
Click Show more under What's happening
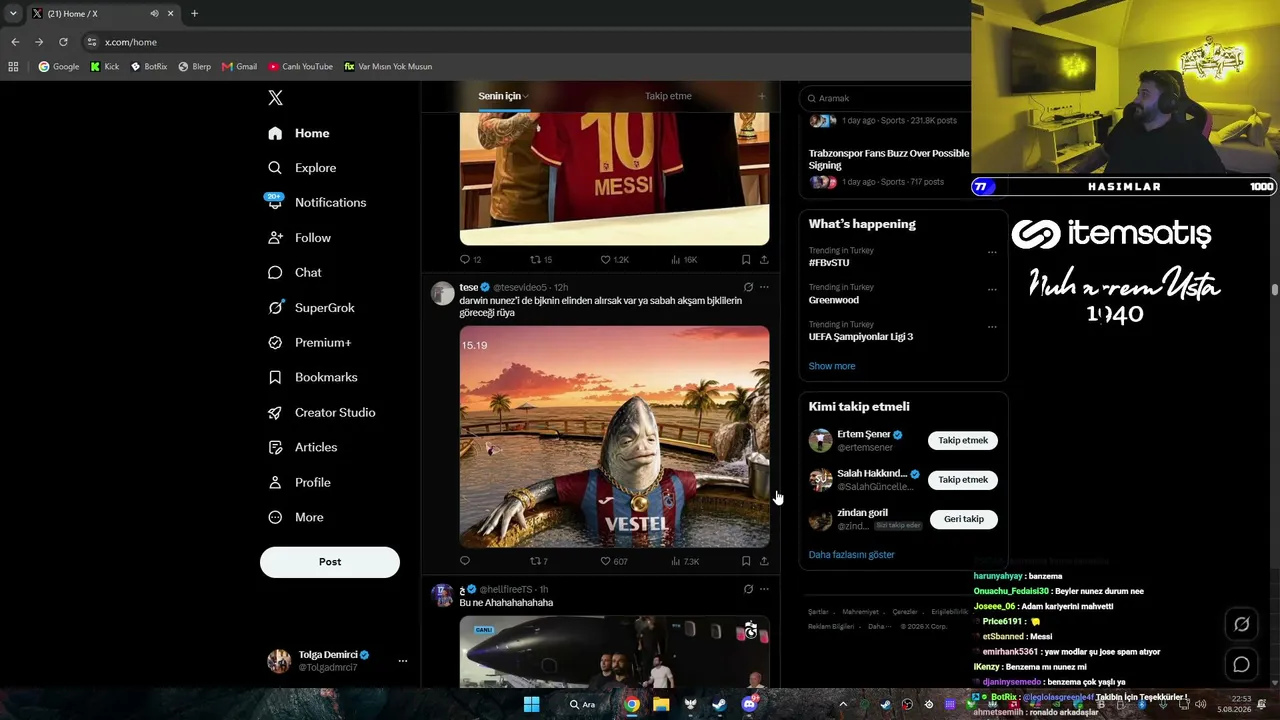tap(832, 366)
